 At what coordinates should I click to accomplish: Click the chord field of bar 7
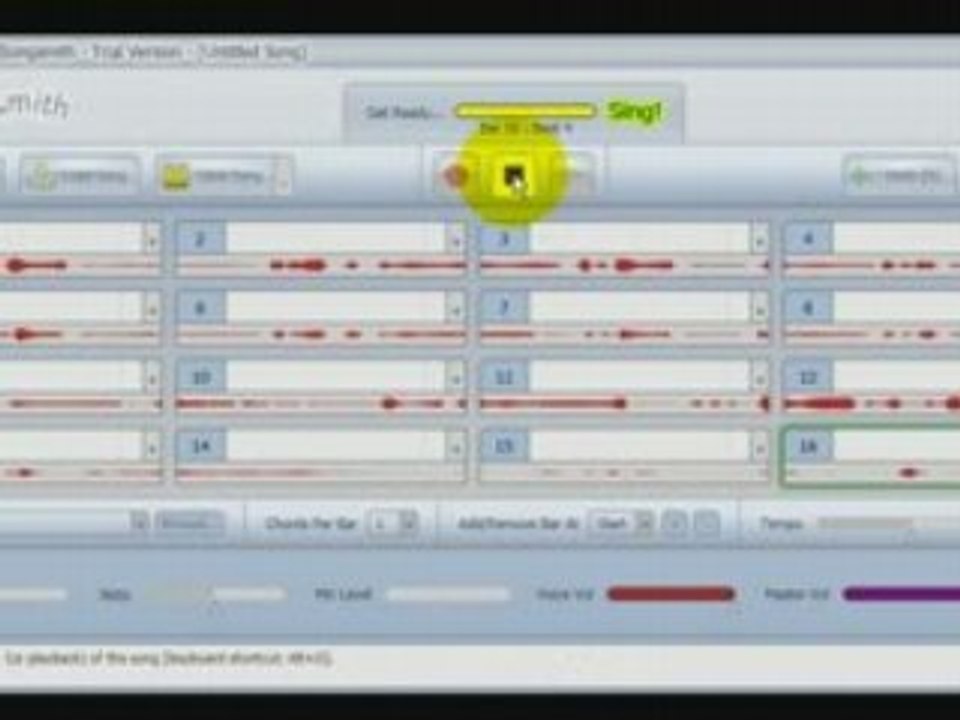pos(640,307)
